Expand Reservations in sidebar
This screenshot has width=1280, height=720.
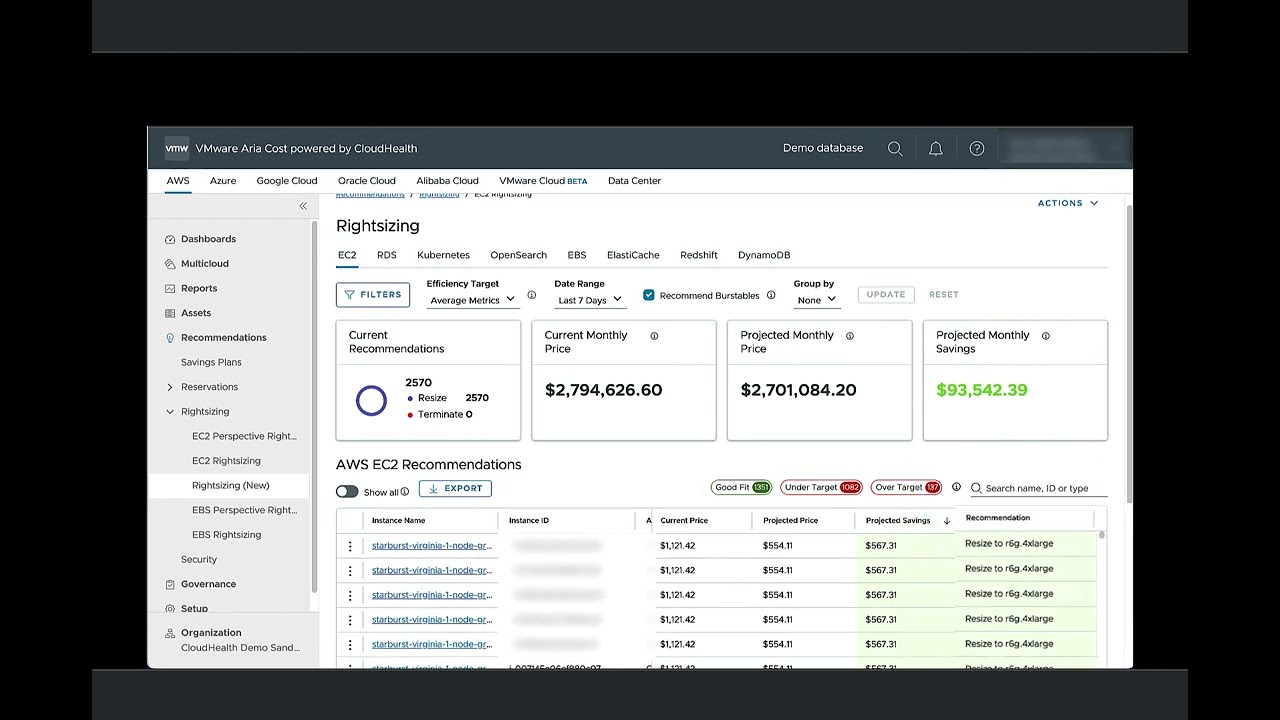click(170, 387)
